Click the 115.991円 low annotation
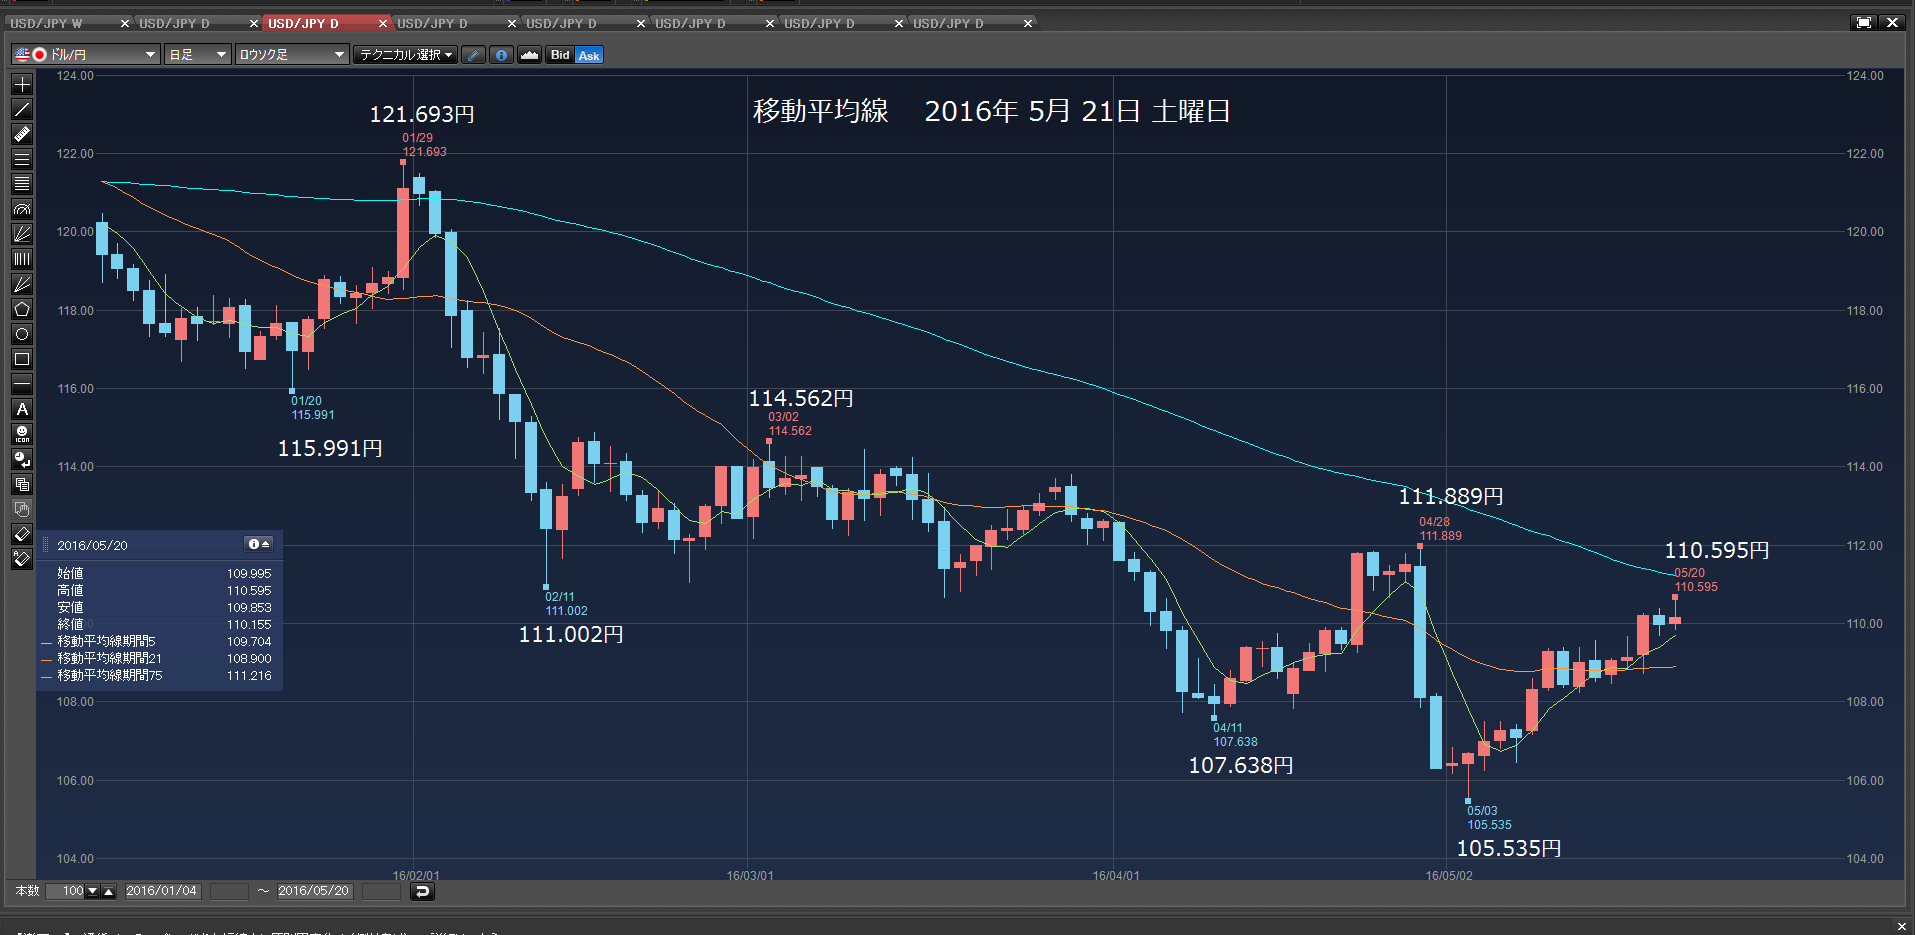The height and width of the screenshot is (935, 1915). [x=330, y=448]
